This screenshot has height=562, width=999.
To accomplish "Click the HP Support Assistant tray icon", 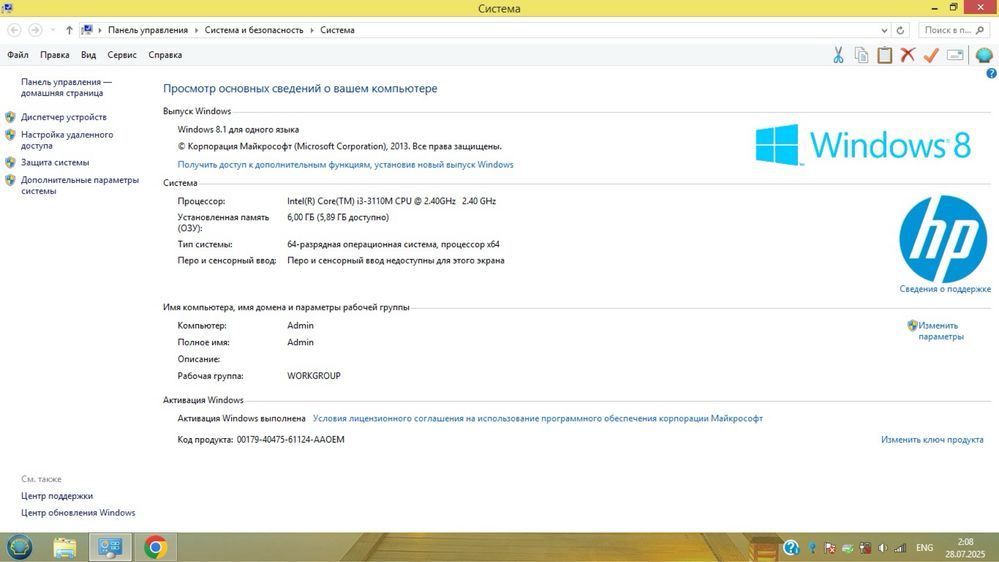I will tap(791, 547).
